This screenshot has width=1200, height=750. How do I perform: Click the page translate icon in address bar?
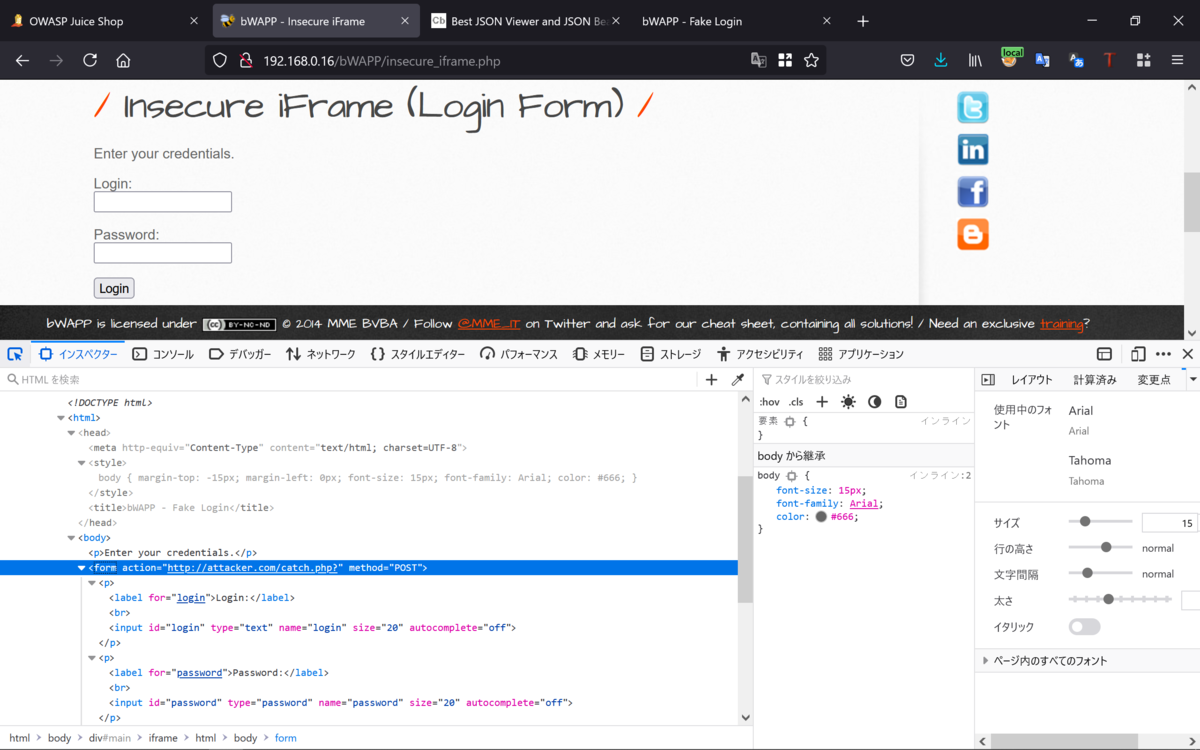759,60
